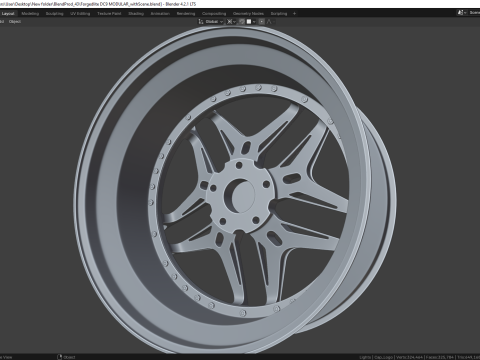The width and height of the screenshot is (480, 360).
Task: Switch to the Compositing workspace tab
Action: (x=214, y=14)
